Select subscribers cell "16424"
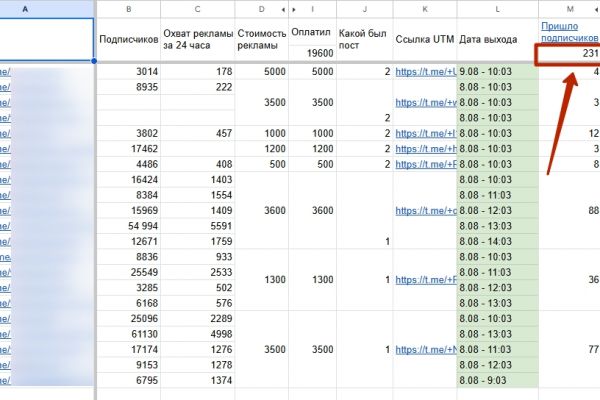Viewport: 600px width, 400px height. tap(129, 180)
